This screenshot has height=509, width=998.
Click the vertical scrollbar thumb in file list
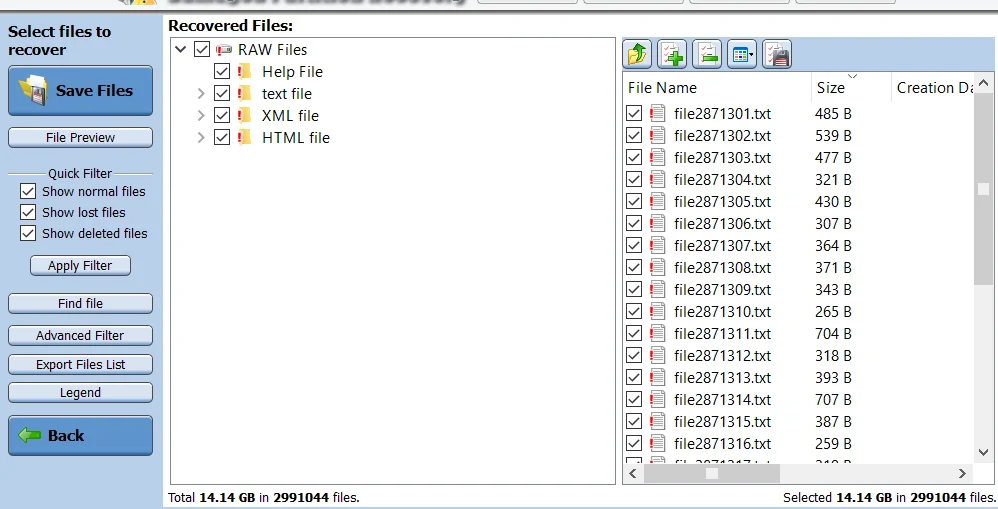pyautogui.click(x=983, y=189)
